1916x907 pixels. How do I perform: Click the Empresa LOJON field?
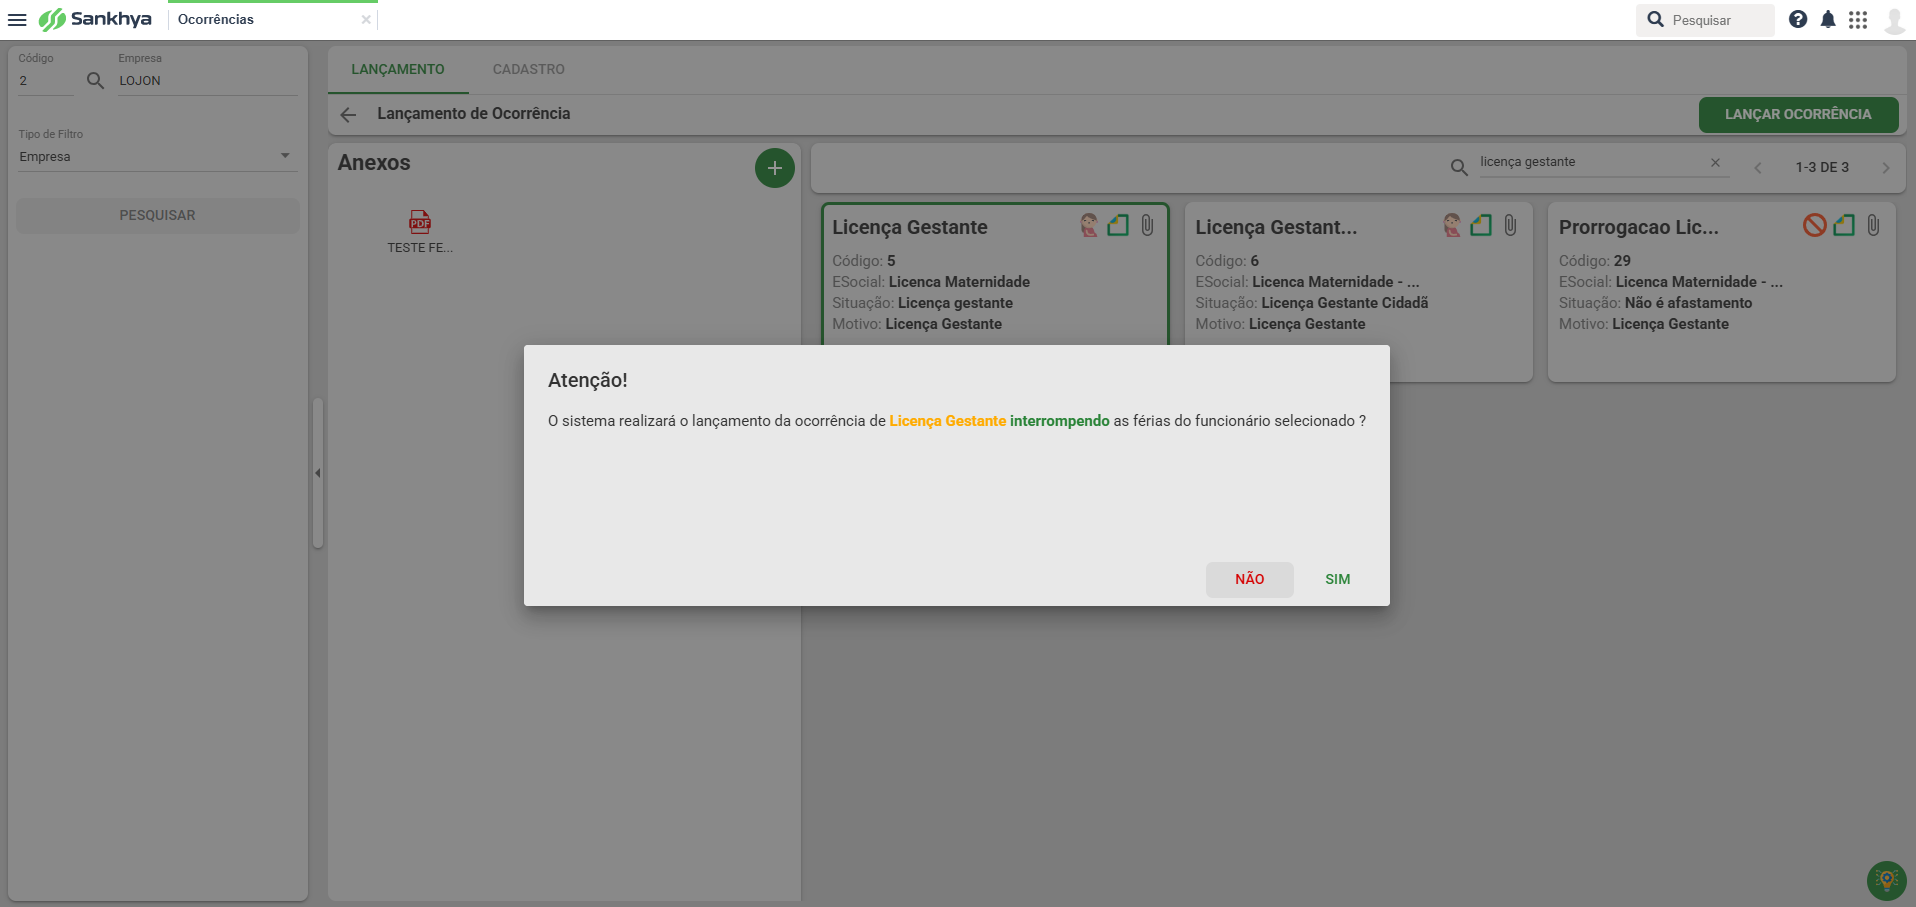point(208,81)
